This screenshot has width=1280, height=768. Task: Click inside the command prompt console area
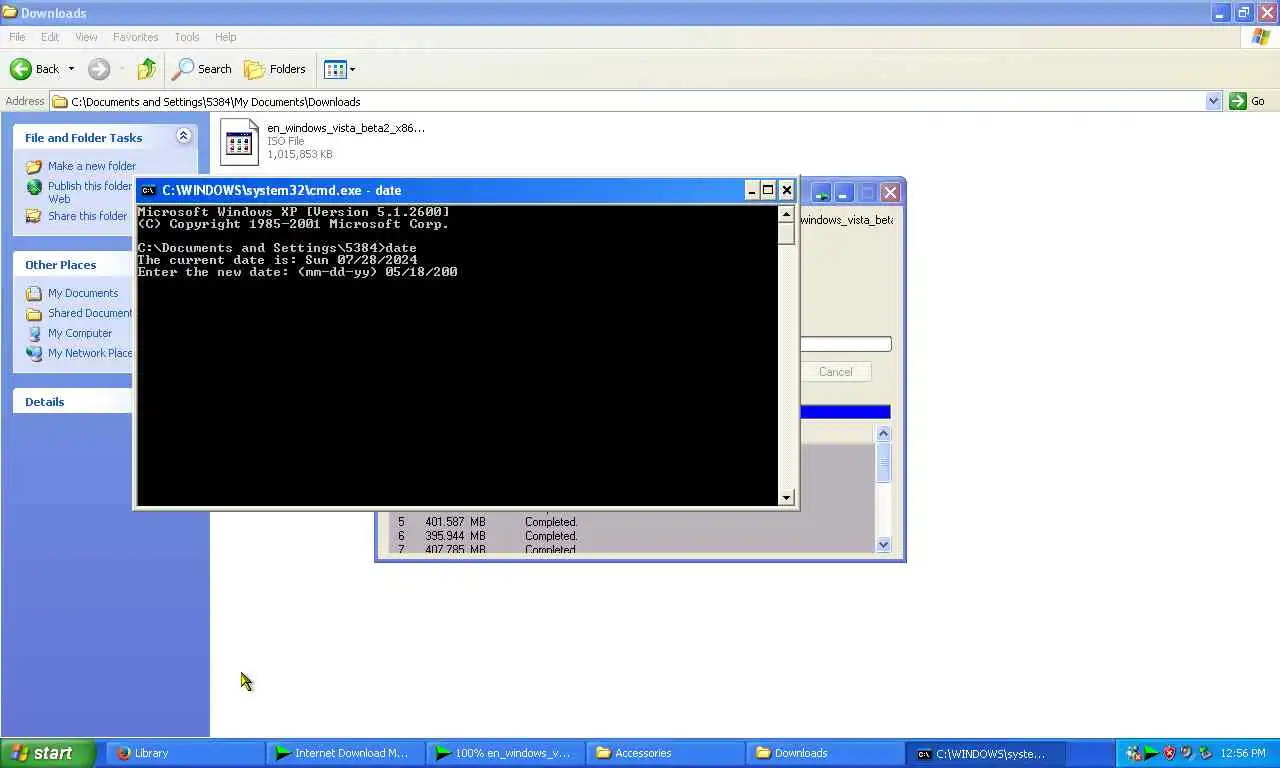click(x=457, y=355)
